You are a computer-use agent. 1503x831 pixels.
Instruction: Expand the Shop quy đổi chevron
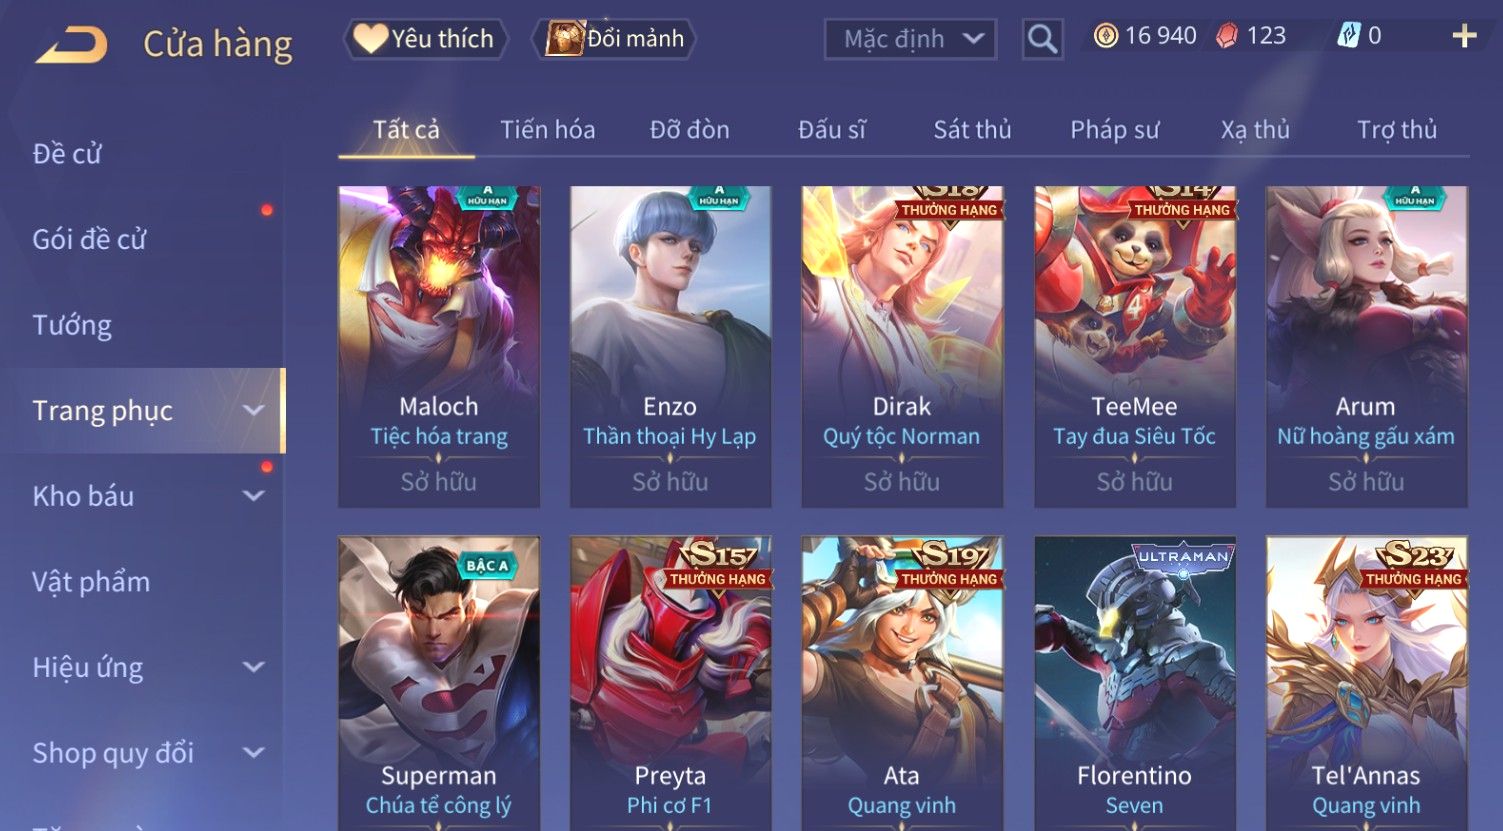click(x=254, y=753)
